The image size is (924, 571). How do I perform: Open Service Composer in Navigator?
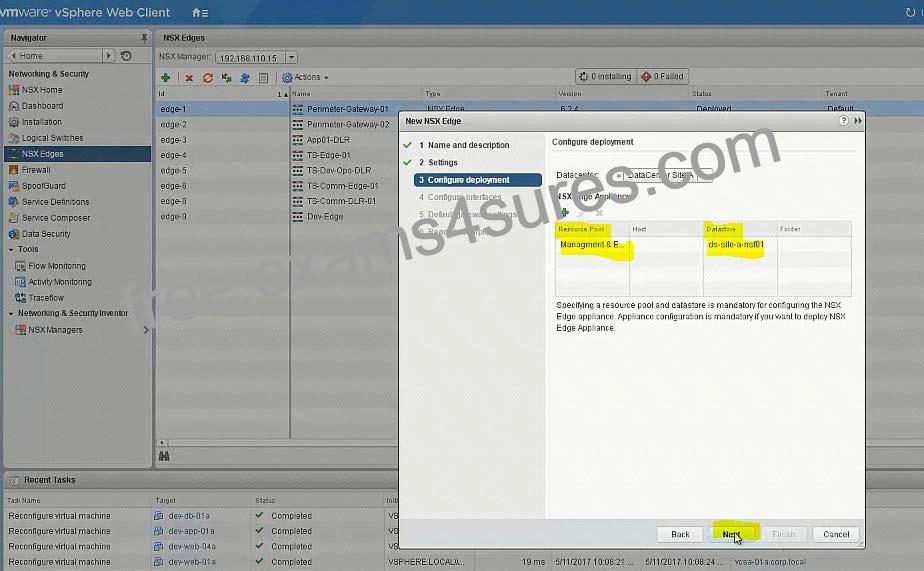56,217
